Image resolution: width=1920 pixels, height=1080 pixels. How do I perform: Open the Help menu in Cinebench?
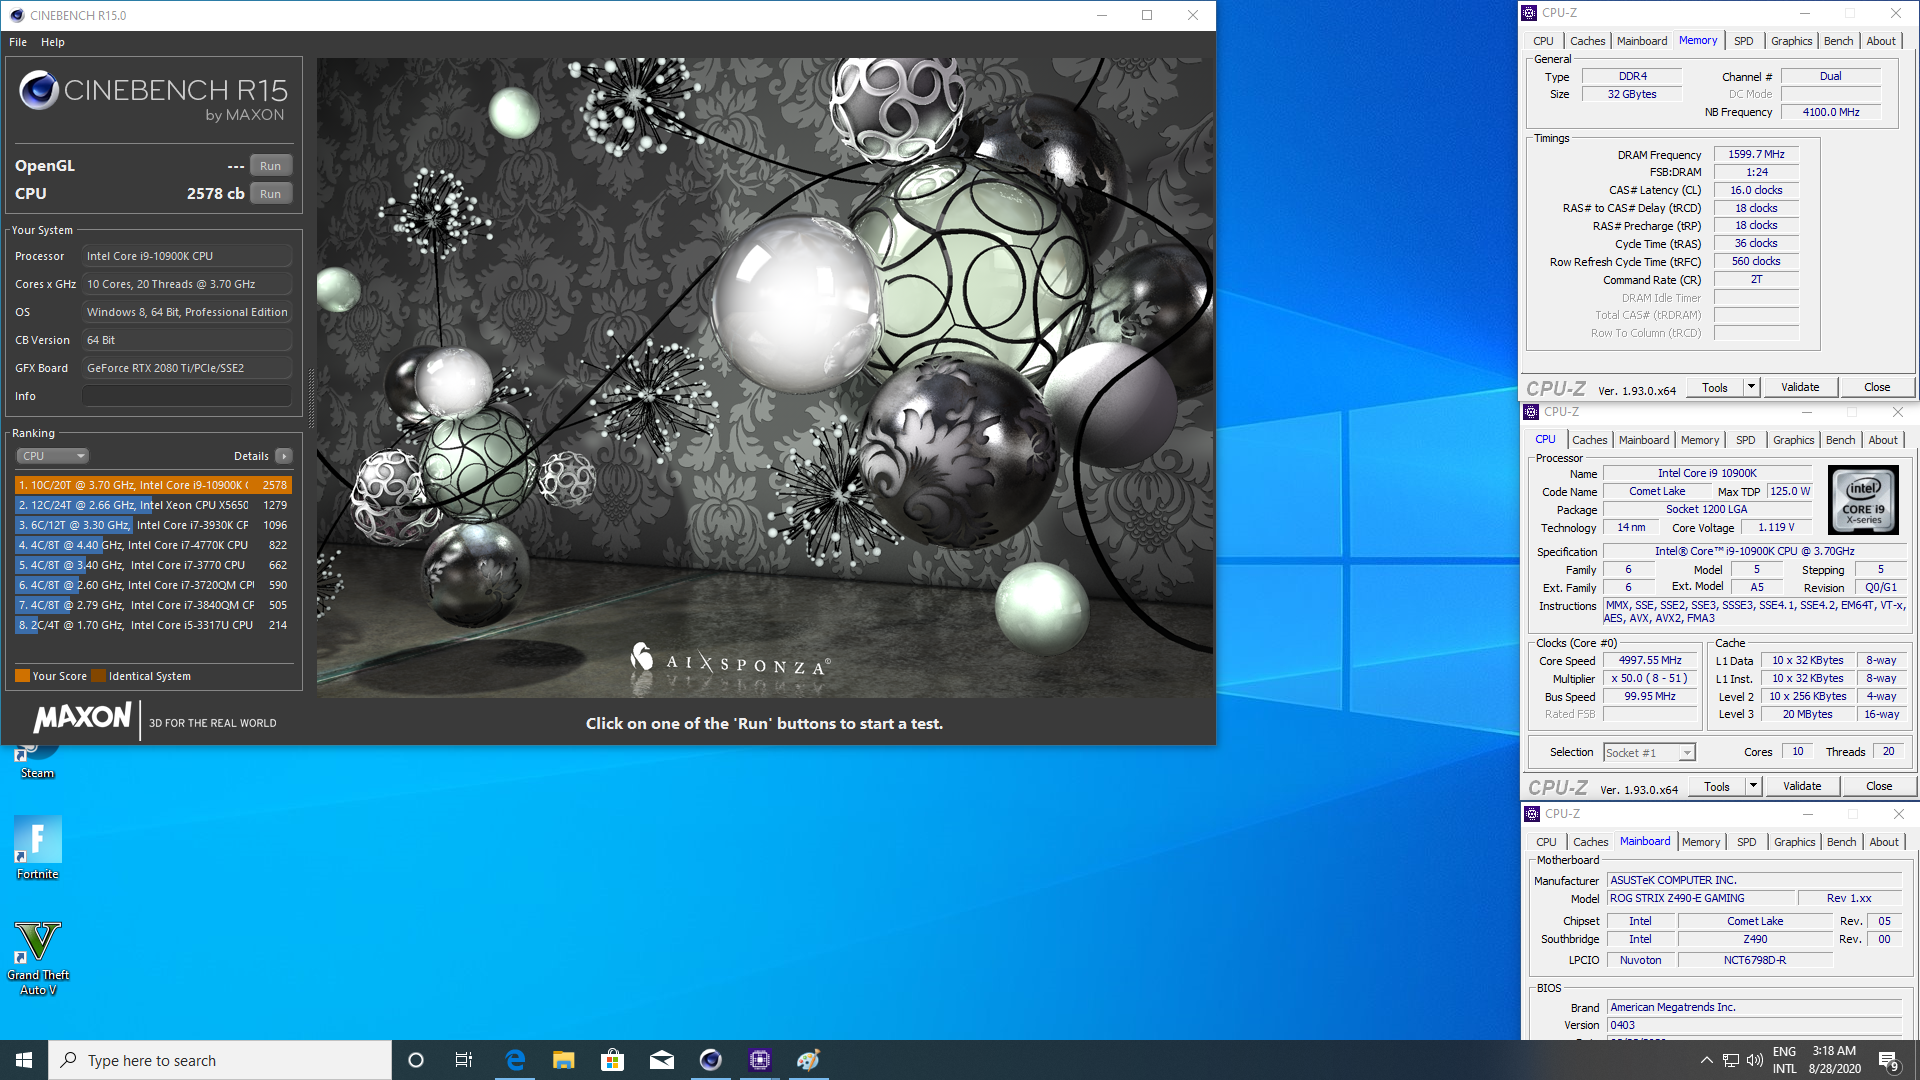click(x=53, y=42)
